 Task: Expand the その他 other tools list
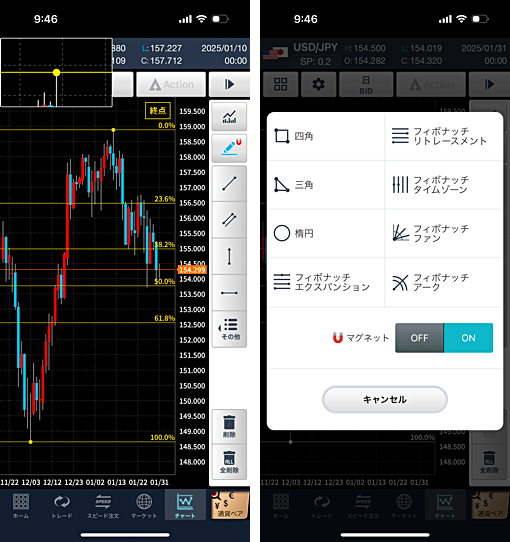(x=229, y=329)
